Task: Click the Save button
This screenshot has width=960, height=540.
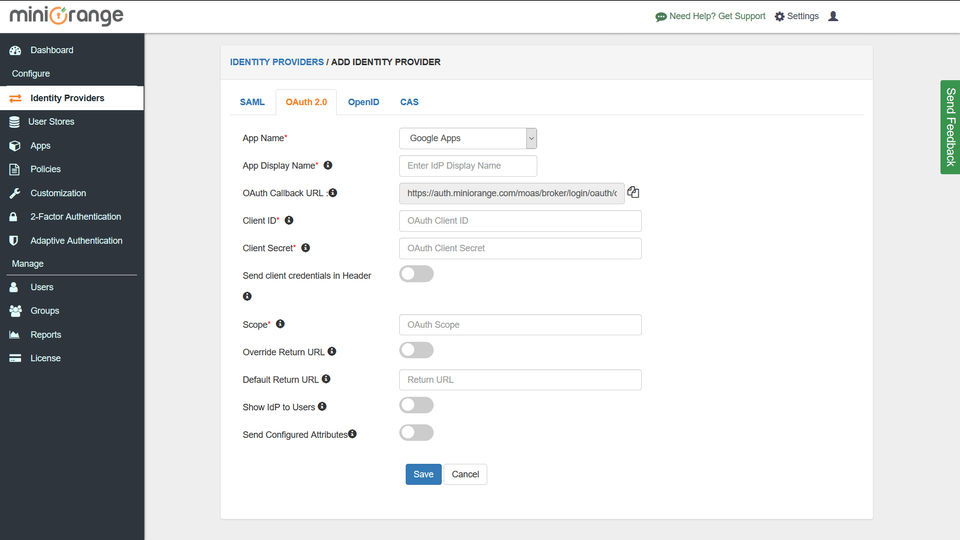Action: click(x=423, y=474)
